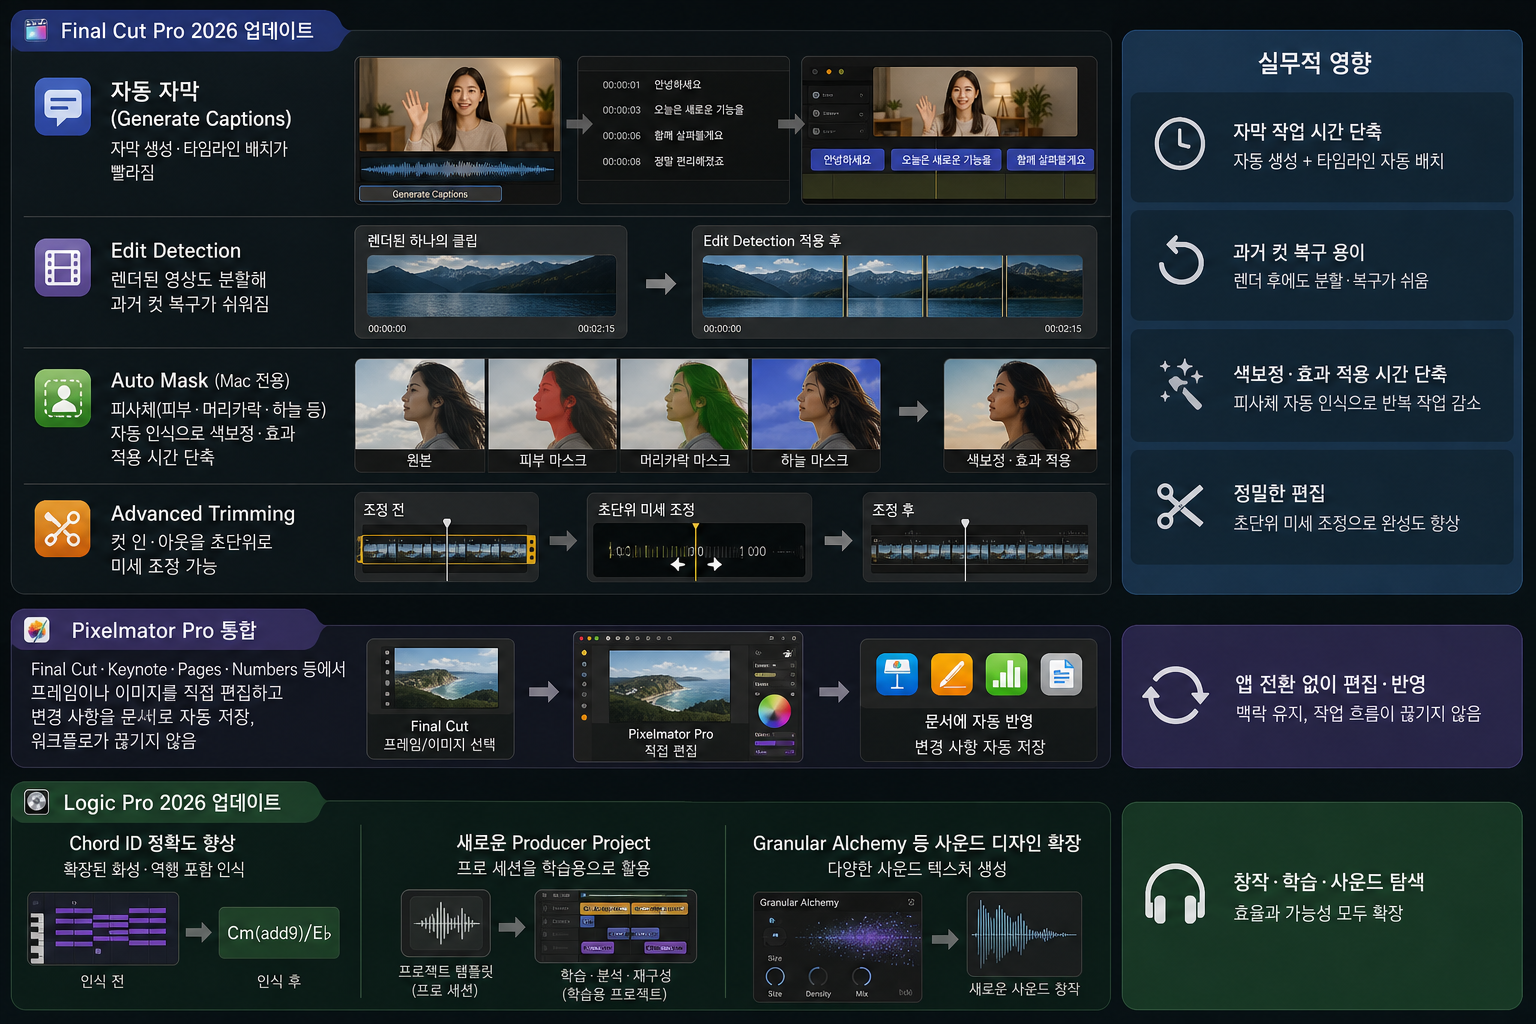
Task: Click the Density knob in Granular Alchemy
Action: [818, 976]
